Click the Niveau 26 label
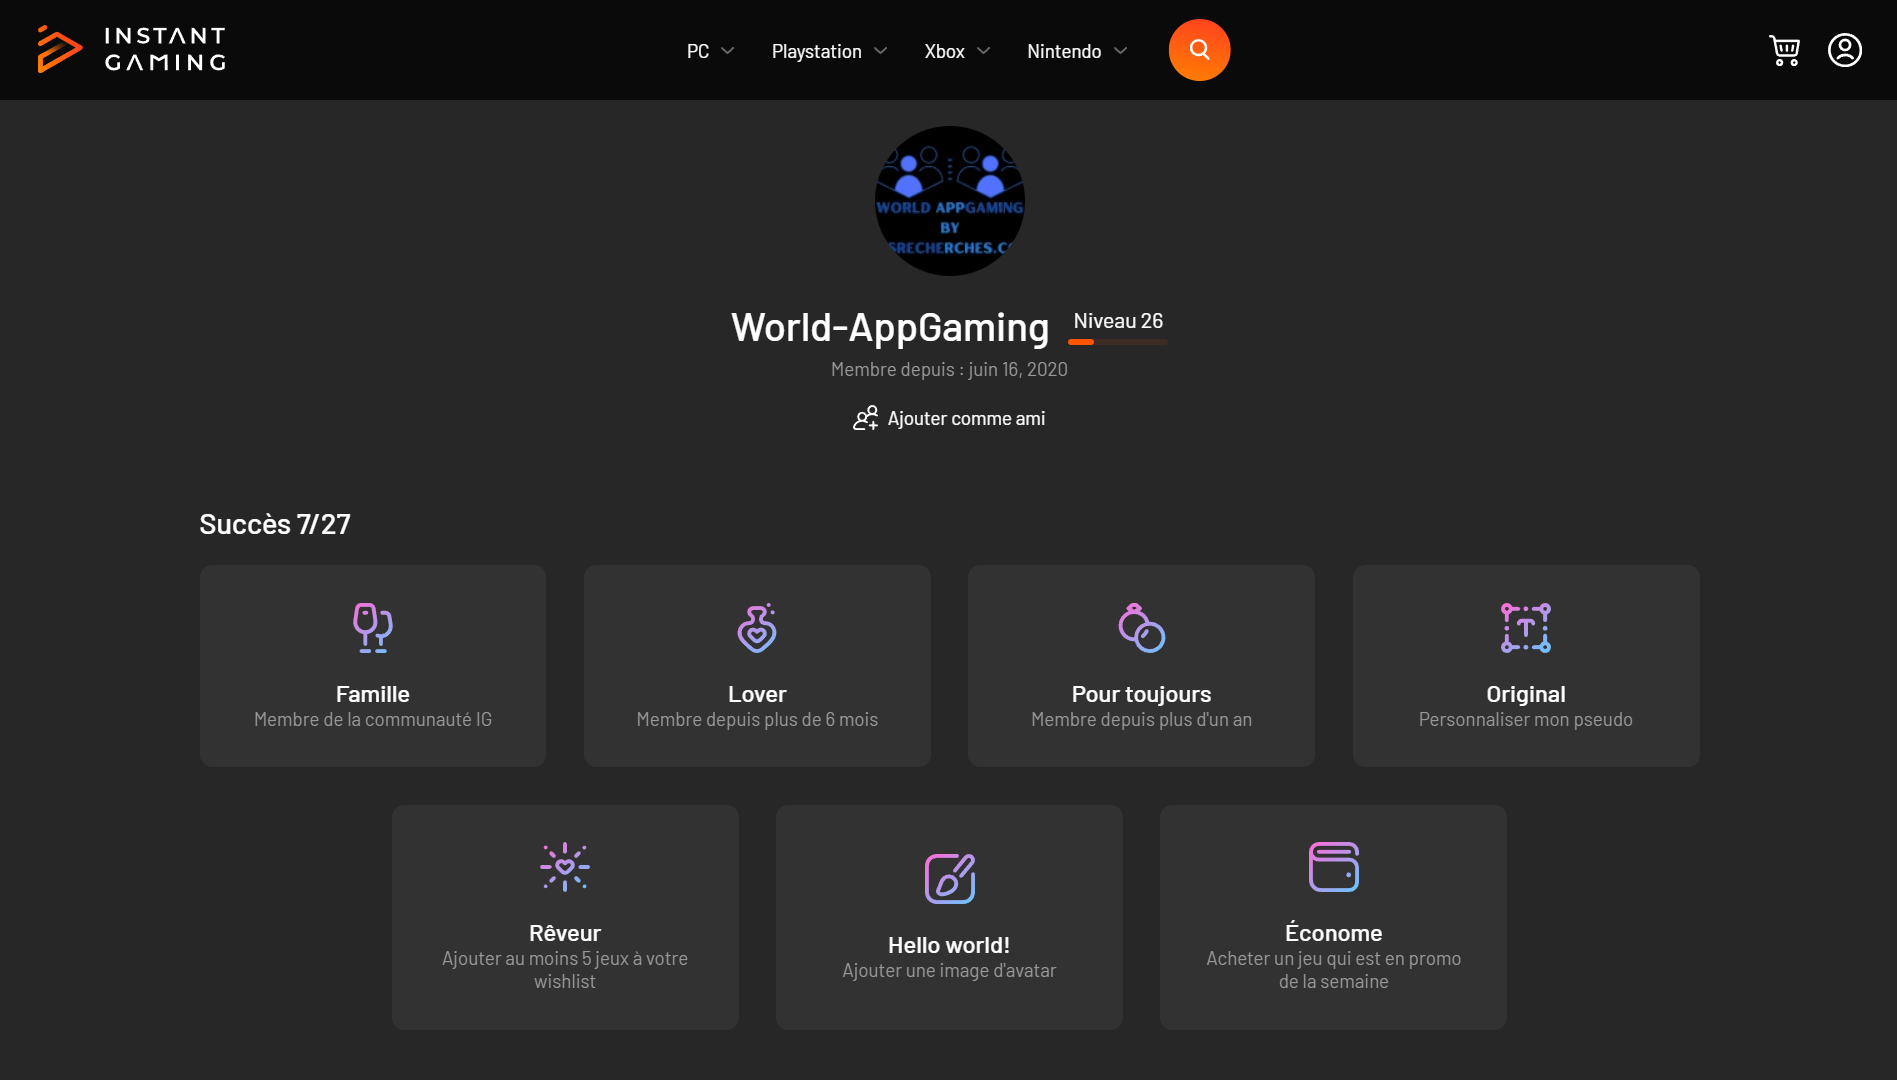Screen dimensions: 1897x1080 (1118, 321)
